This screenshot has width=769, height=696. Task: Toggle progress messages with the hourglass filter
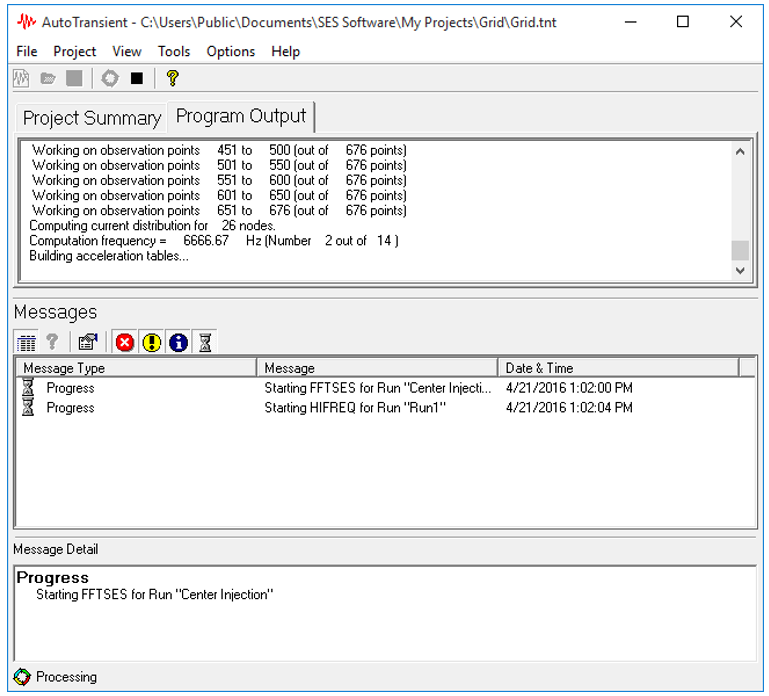[205, 342]
